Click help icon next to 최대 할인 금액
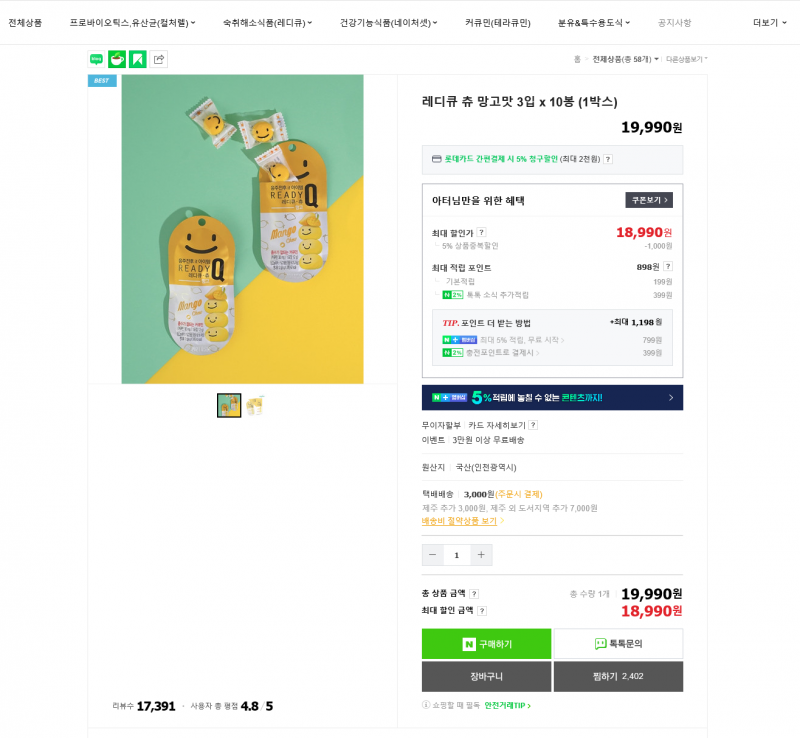Viewport: 800px width, 738px height. (x=482, y=611)
